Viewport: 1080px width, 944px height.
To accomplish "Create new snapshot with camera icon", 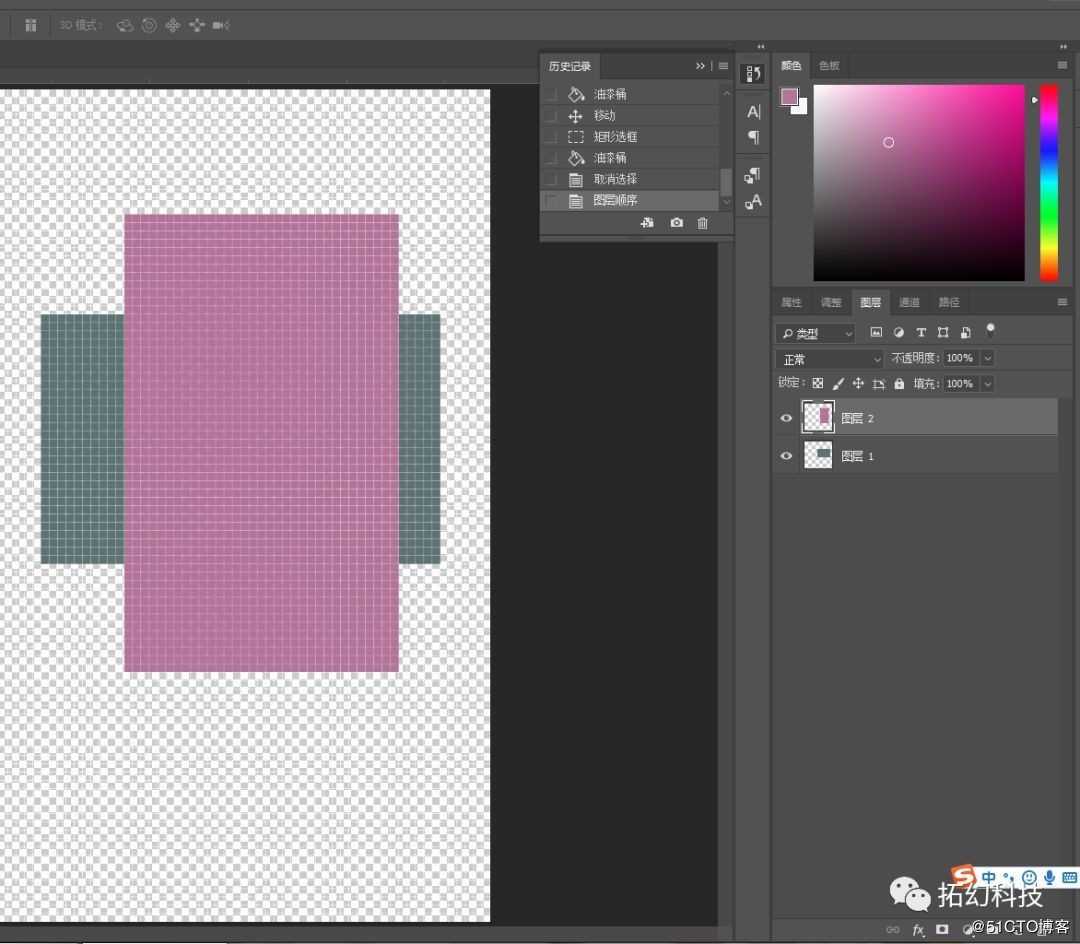I will [676, 223].
